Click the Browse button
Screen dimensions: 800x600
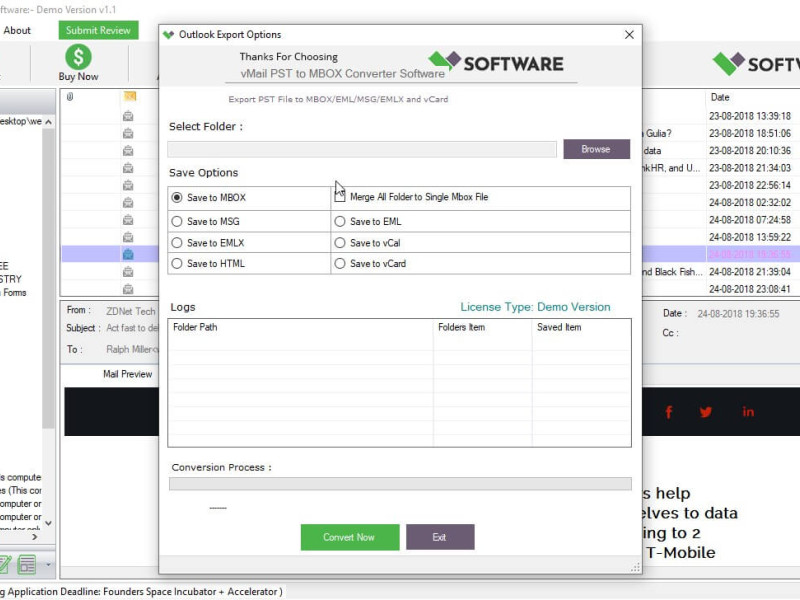596,149
